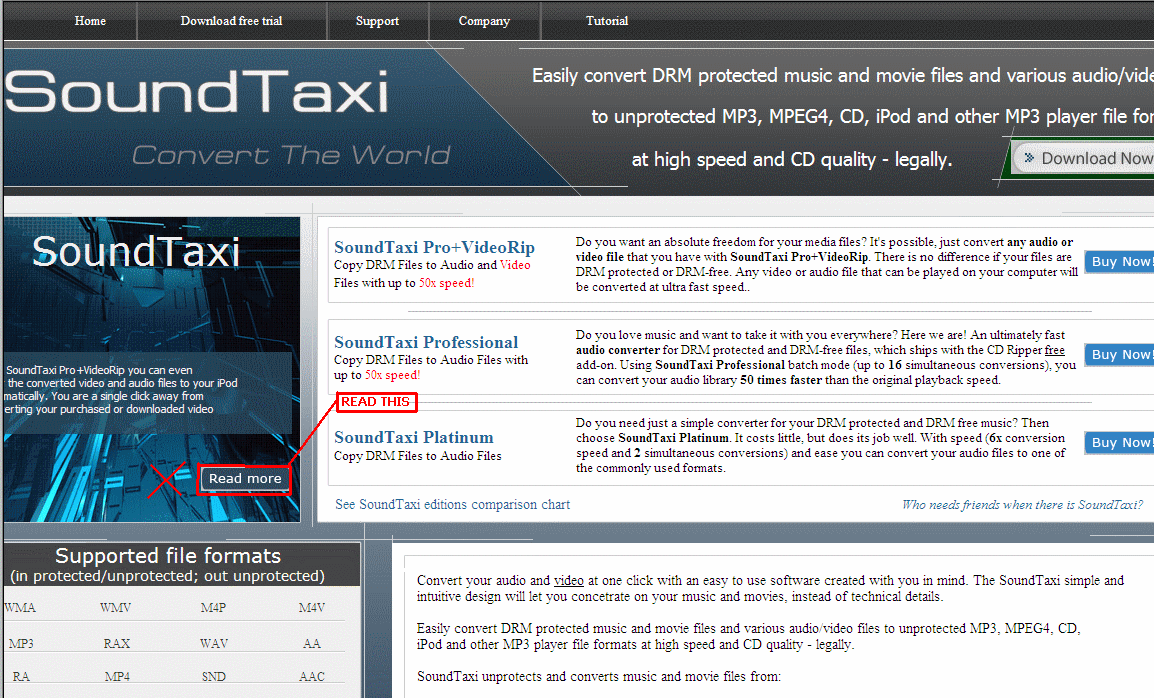Click the 'free' CD Ripper link

tap(1055, 350)
